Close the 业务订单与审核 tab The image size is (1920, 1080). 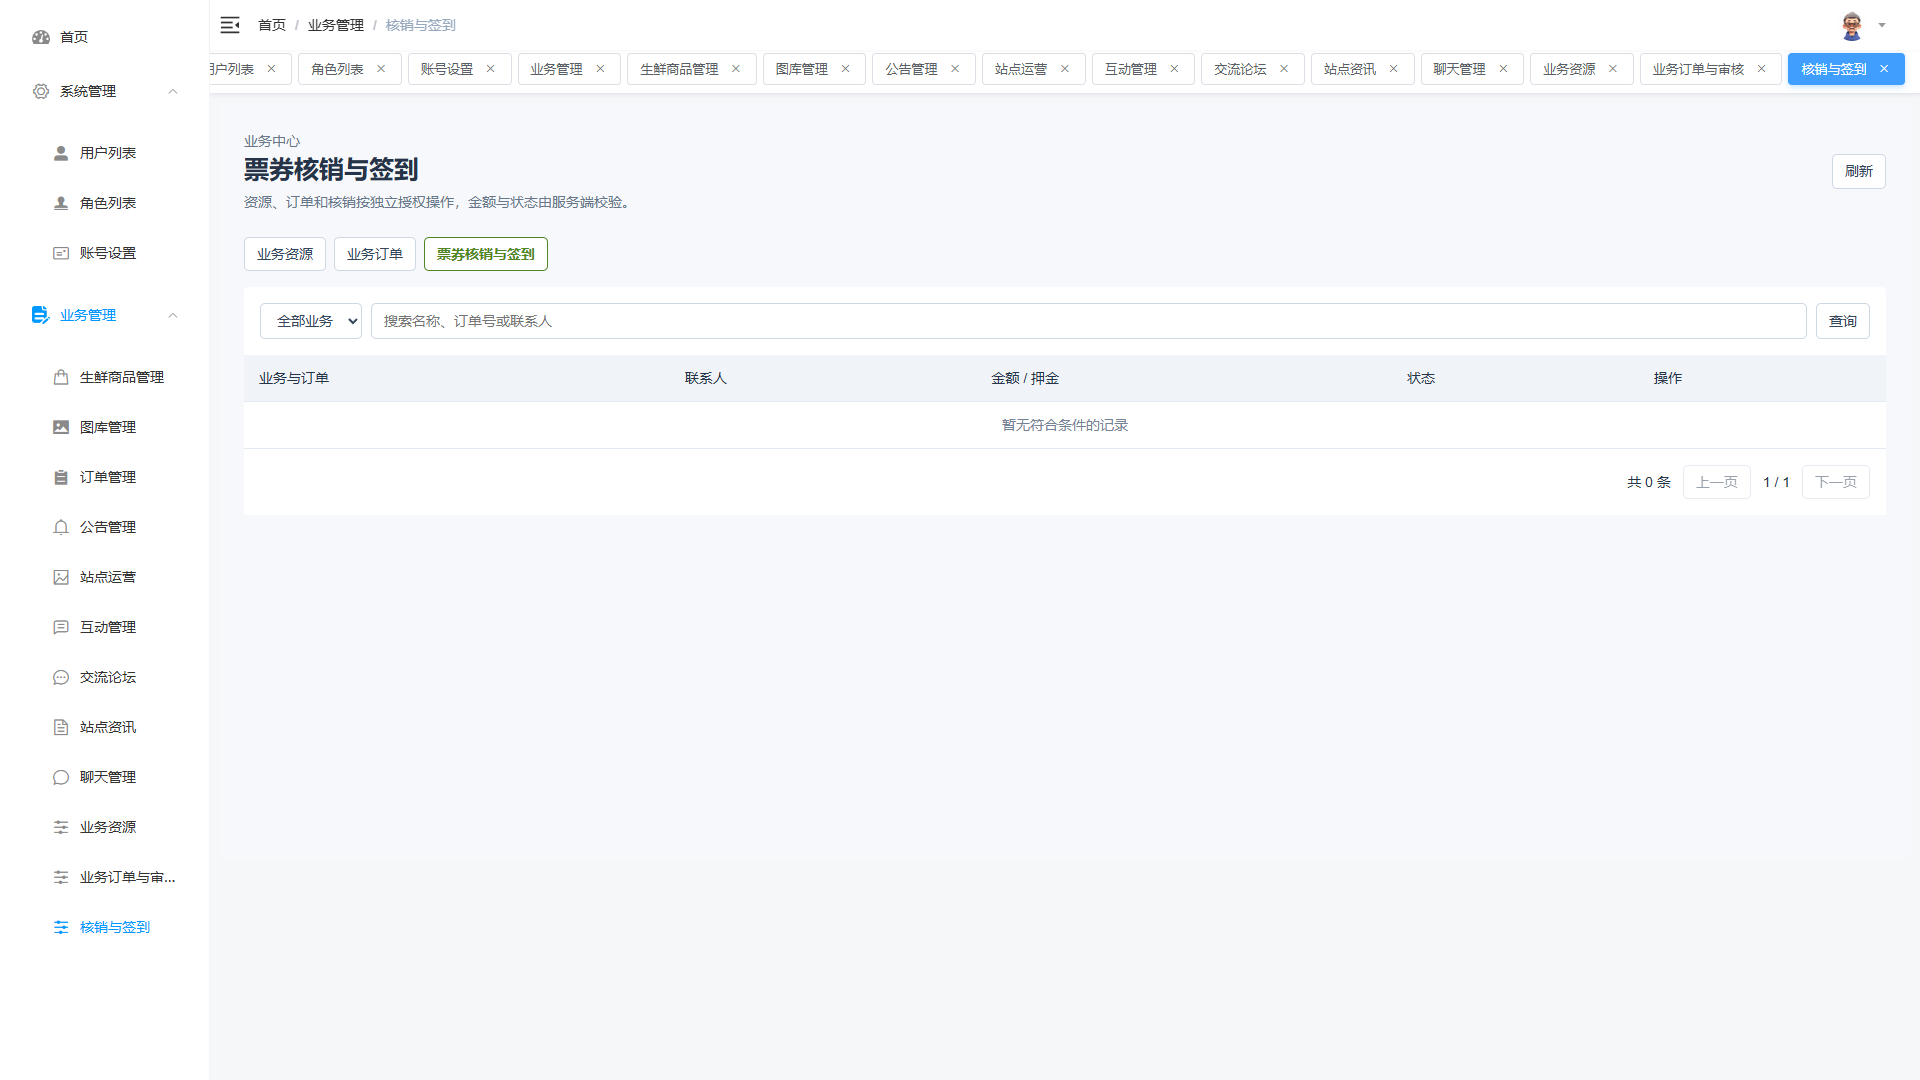tap(1762, 69)
